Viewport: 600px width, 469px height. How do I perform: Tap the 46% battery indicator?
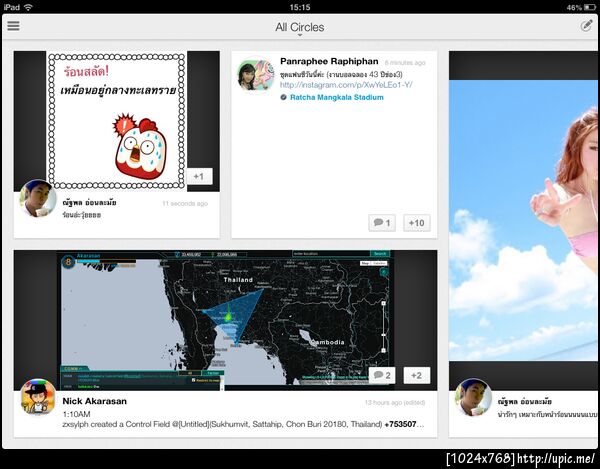[x=580, y=7]
